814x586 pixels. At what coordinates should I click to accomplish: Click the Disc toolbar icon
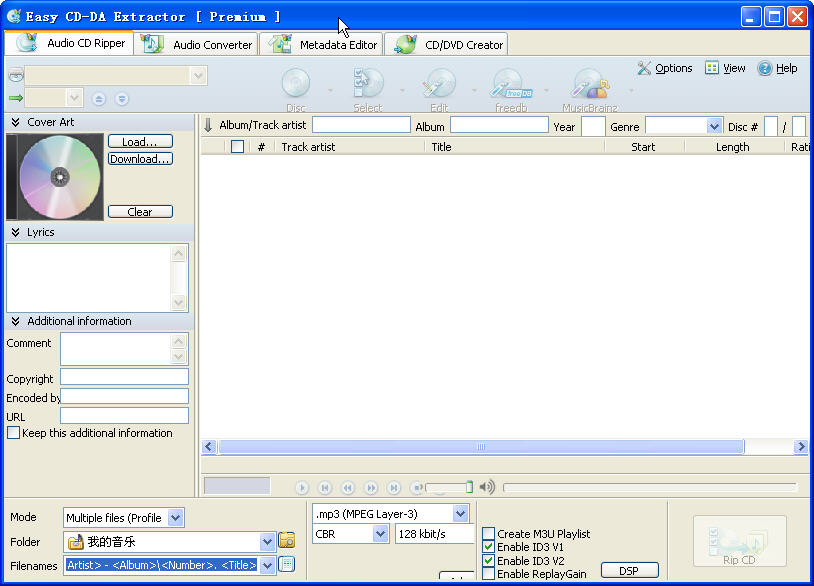[296, 84]
